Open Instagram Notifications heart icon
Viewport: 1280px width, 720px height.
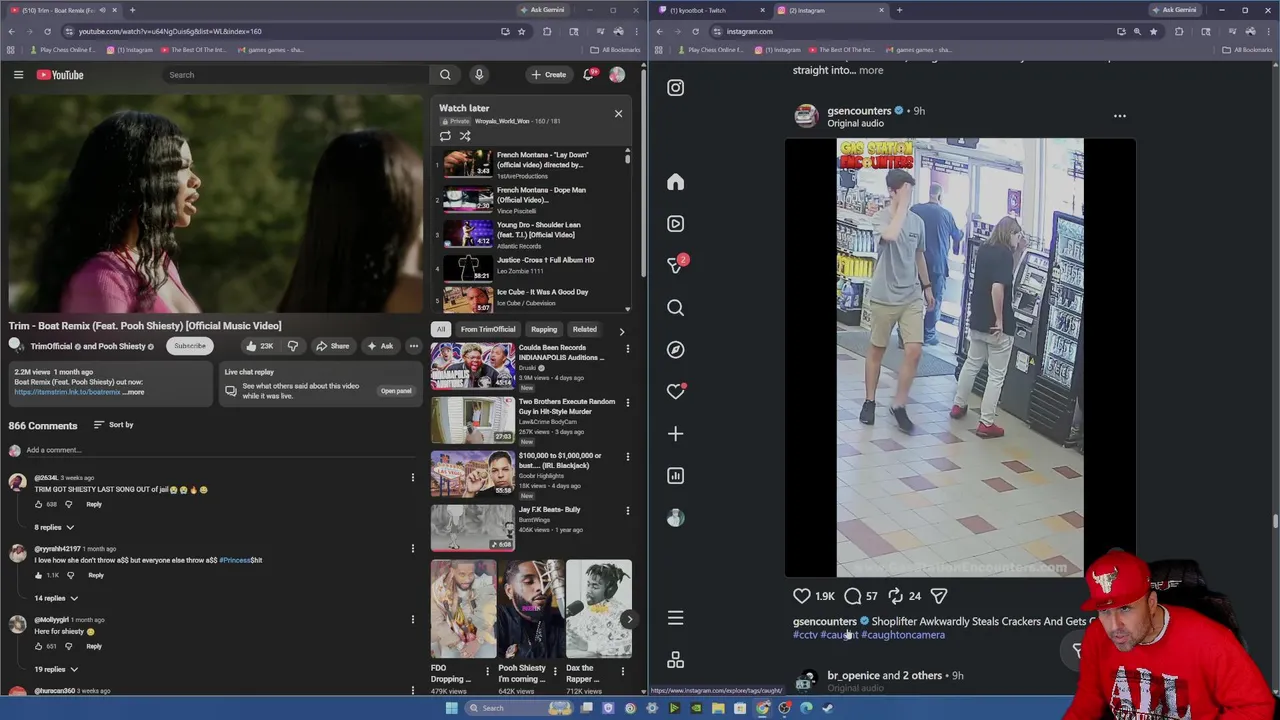pos(676,392)
